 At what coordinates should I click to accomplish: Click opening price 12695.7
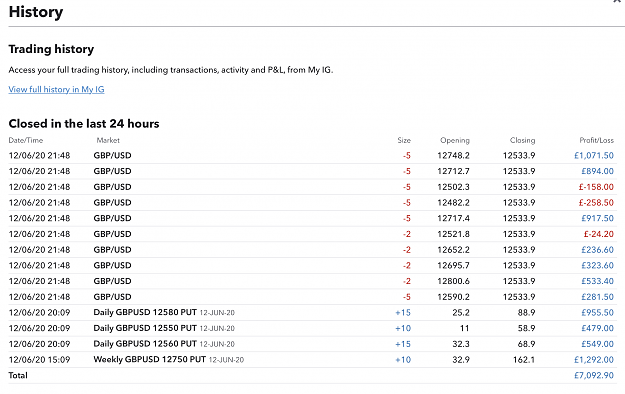[x=453, y=266]
